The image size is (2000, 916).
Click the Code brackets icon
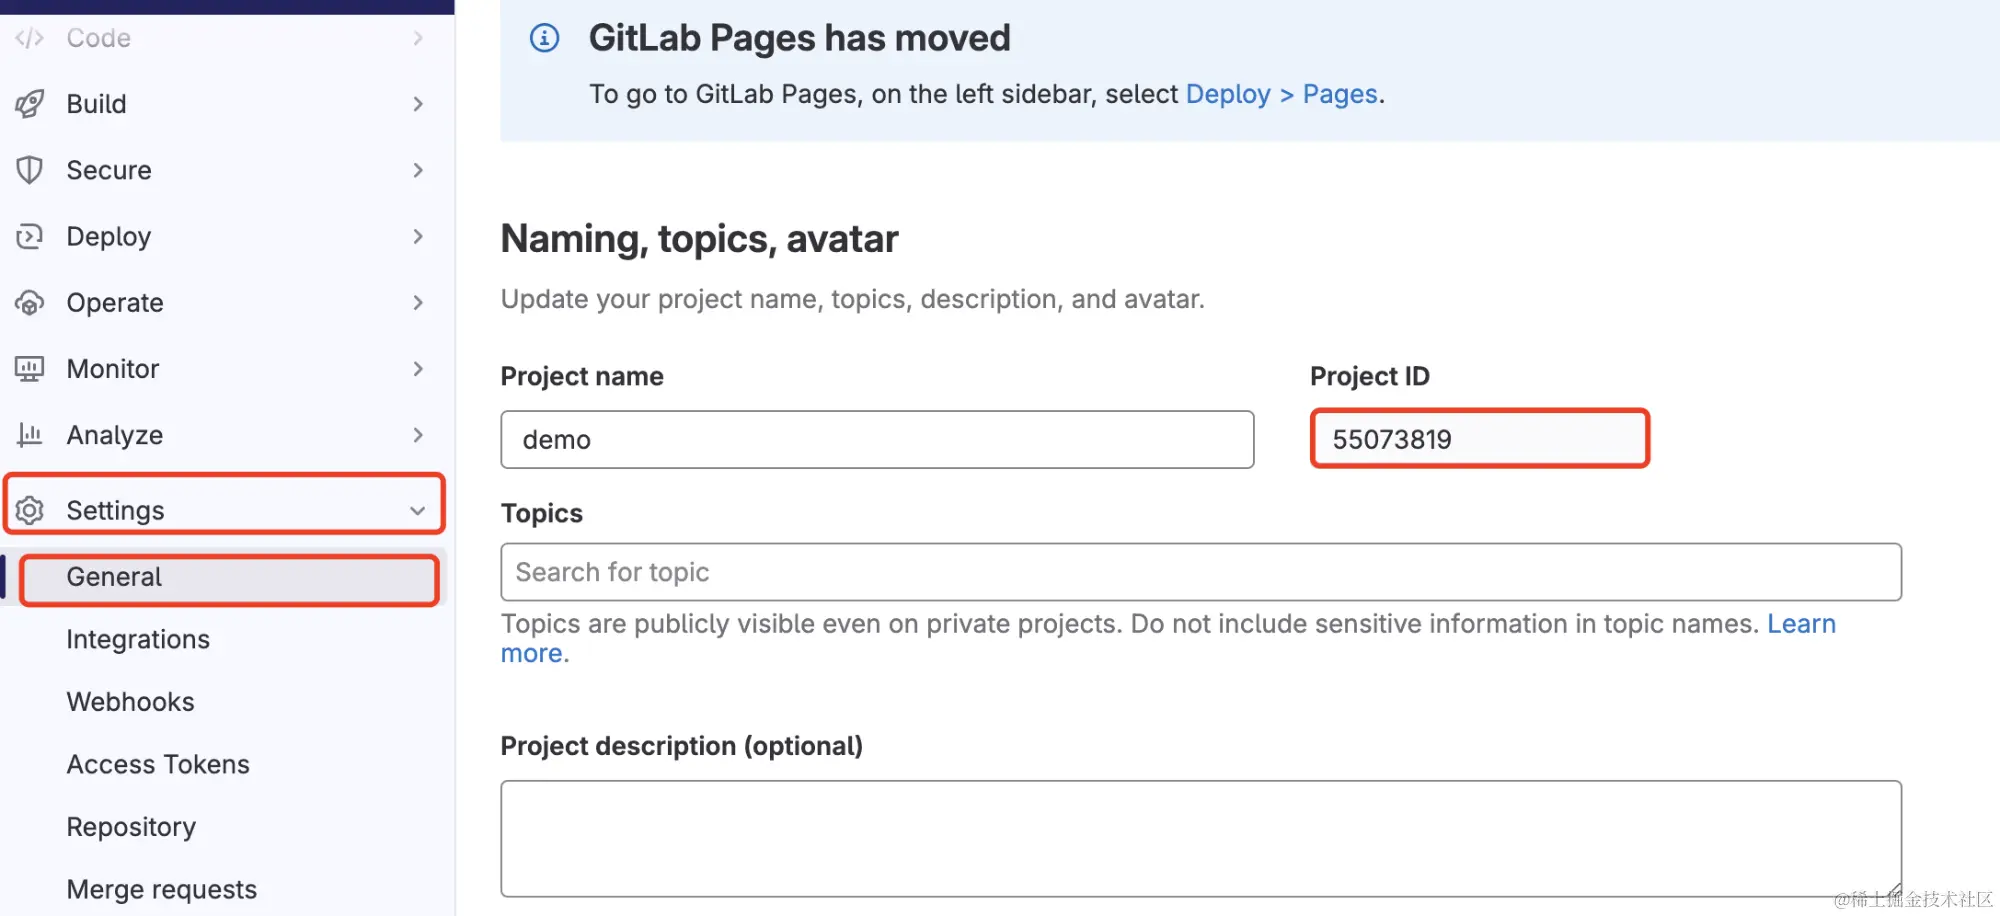pyautogui.click(x=30, y=38)
